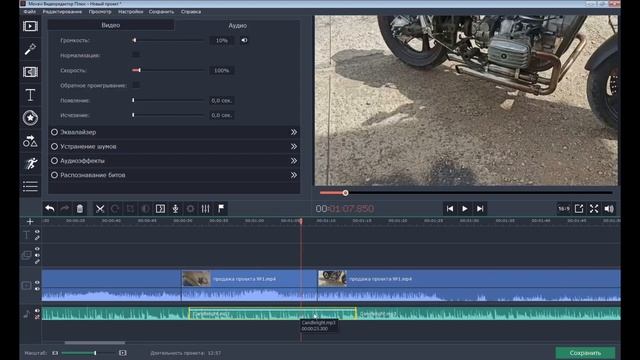Click the Скорость speed slider
The height and width of the screenshot is (360, 640).
pyautogui.click(x=168, y=70)
